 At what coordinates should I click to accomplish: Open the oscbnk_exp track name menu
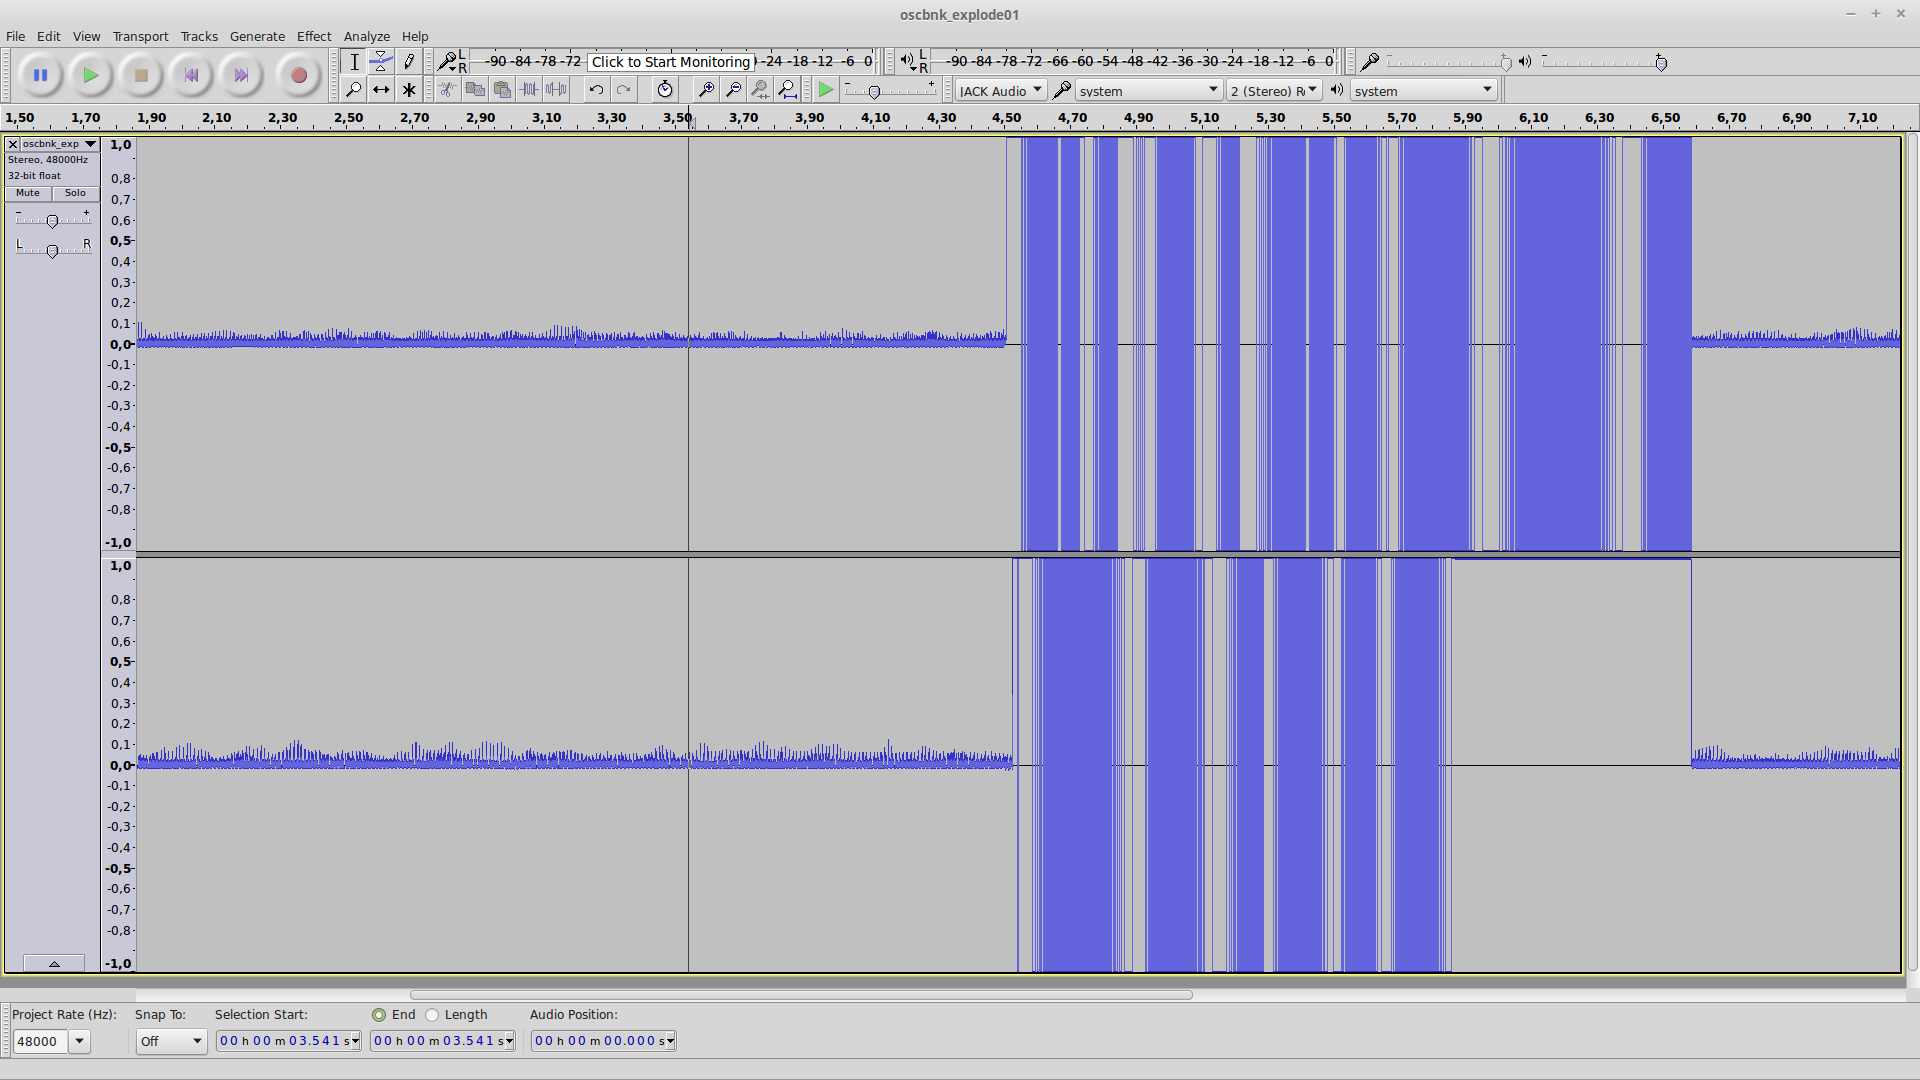(59, 144)
